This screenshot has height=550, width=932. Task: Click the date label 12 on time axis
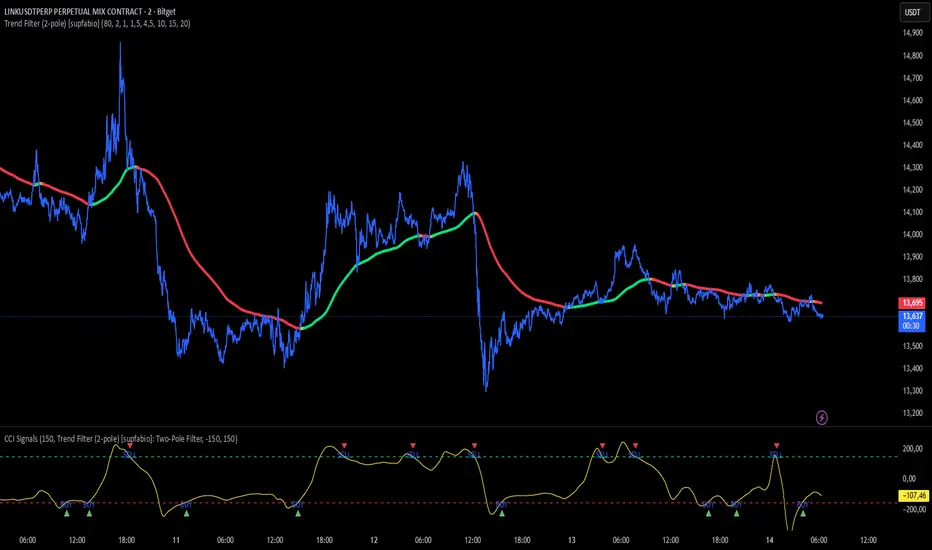click(374, 540)
